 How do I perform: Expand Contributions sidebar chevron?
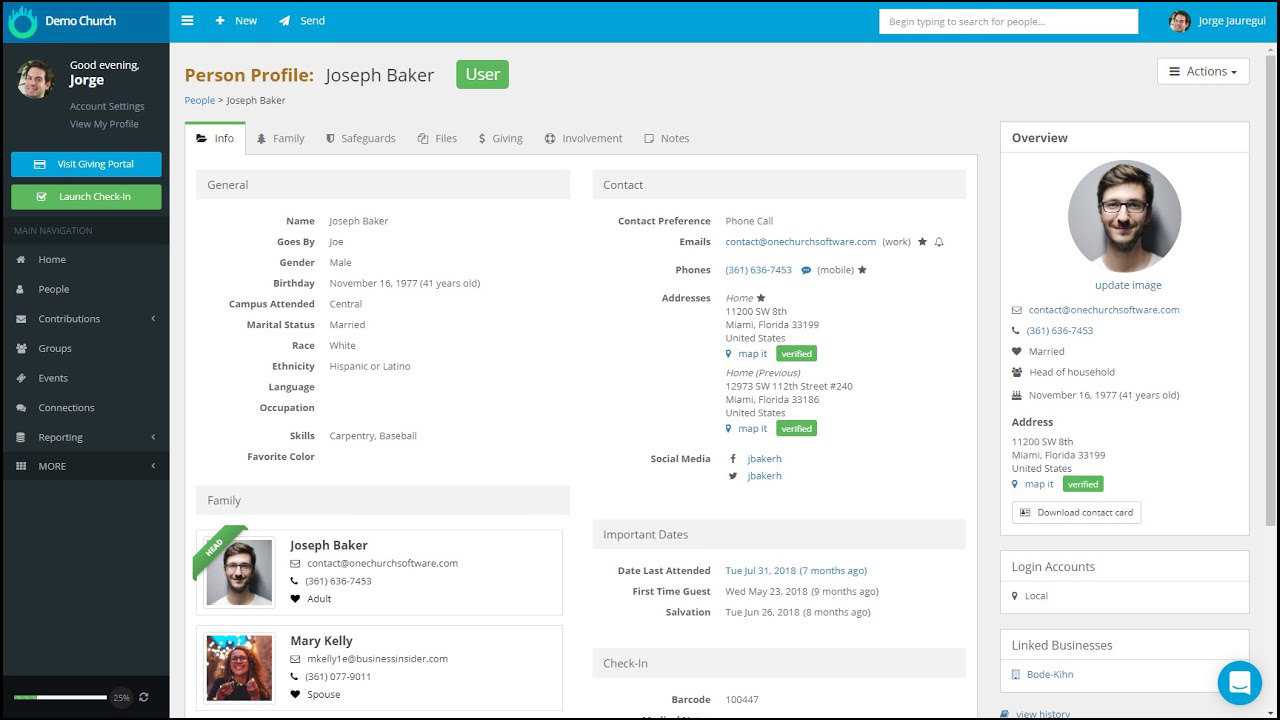click(153, 319)
